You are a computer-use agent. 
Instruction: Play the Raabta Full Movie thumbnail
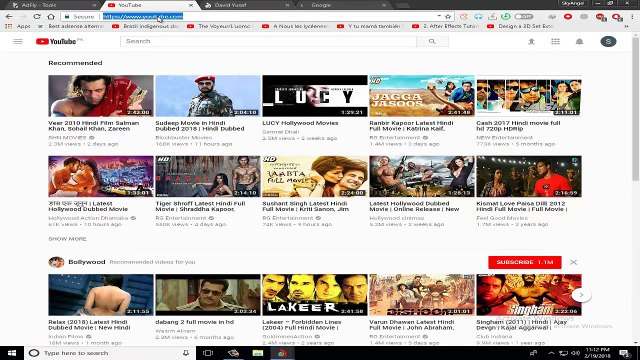pos(315,176)
